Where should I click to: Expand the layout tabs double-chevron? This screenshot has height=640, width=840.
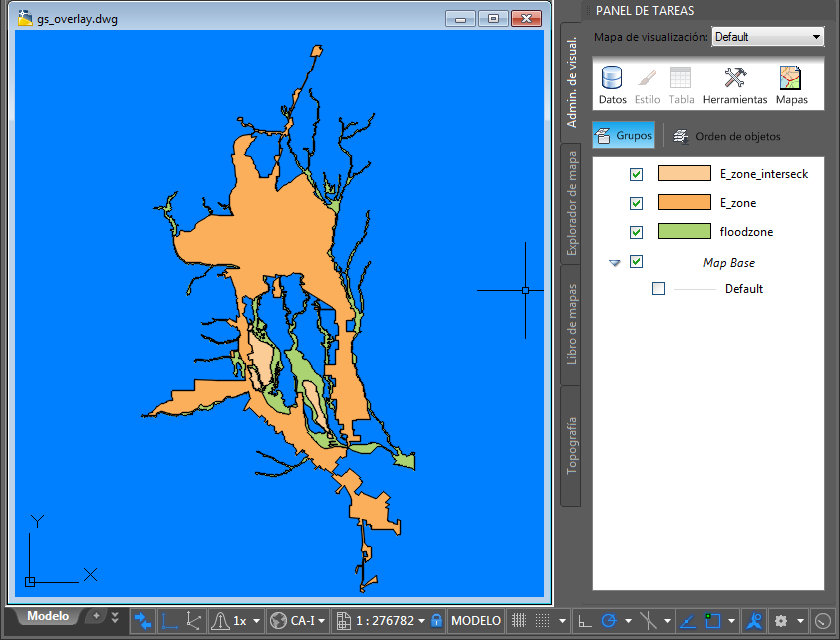coord(115,616)
